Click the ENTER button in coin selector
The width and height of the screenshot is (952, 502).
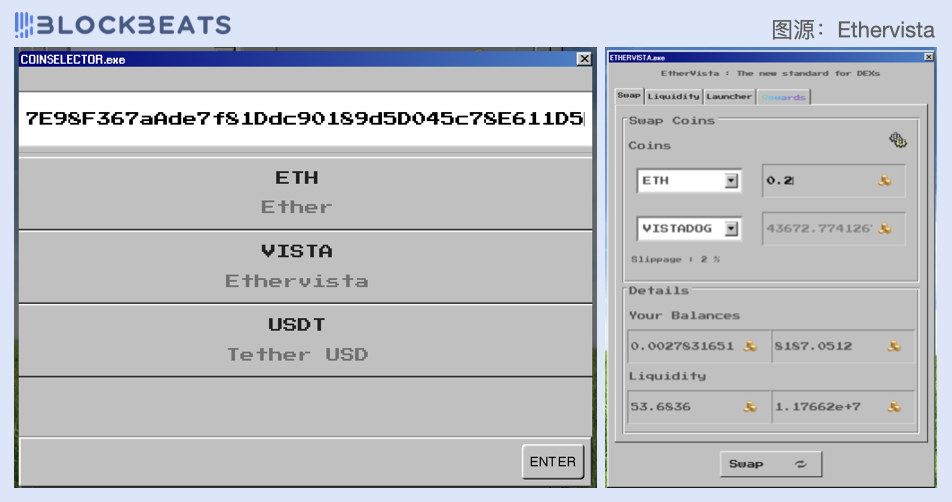[x=552, y=462]
